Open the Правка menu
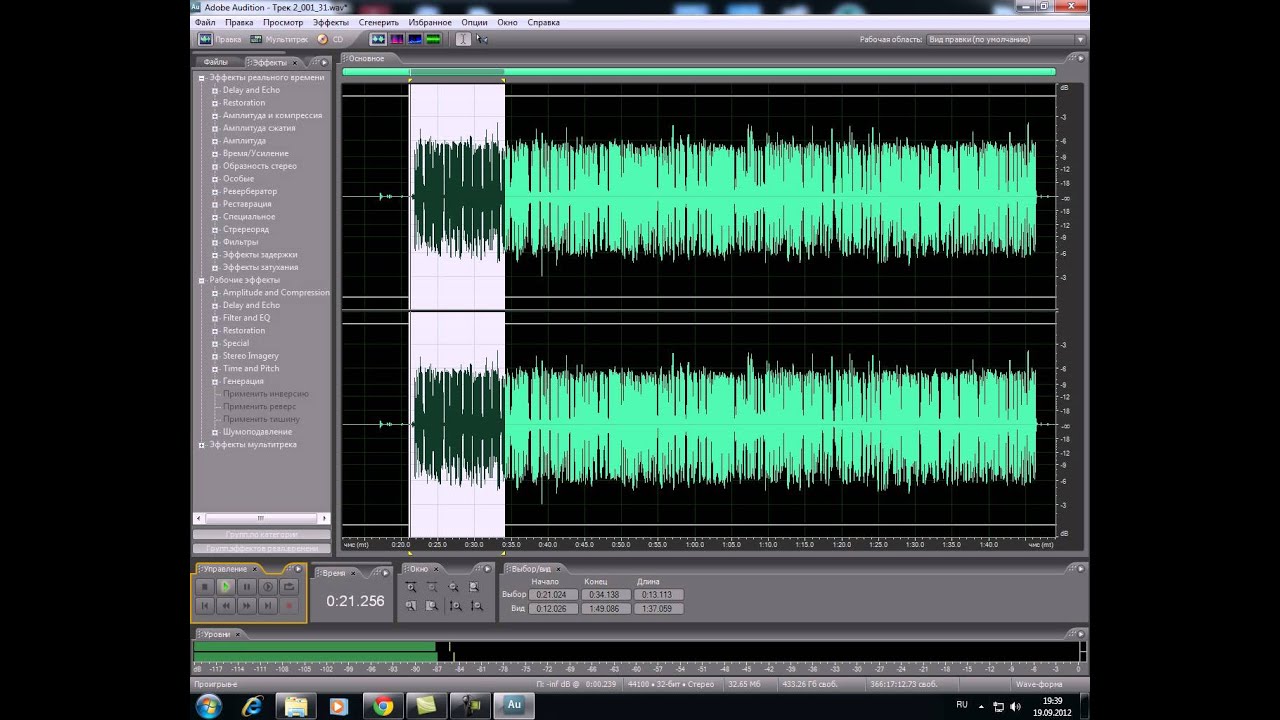 pyautogui.click(x=239, y=22)
